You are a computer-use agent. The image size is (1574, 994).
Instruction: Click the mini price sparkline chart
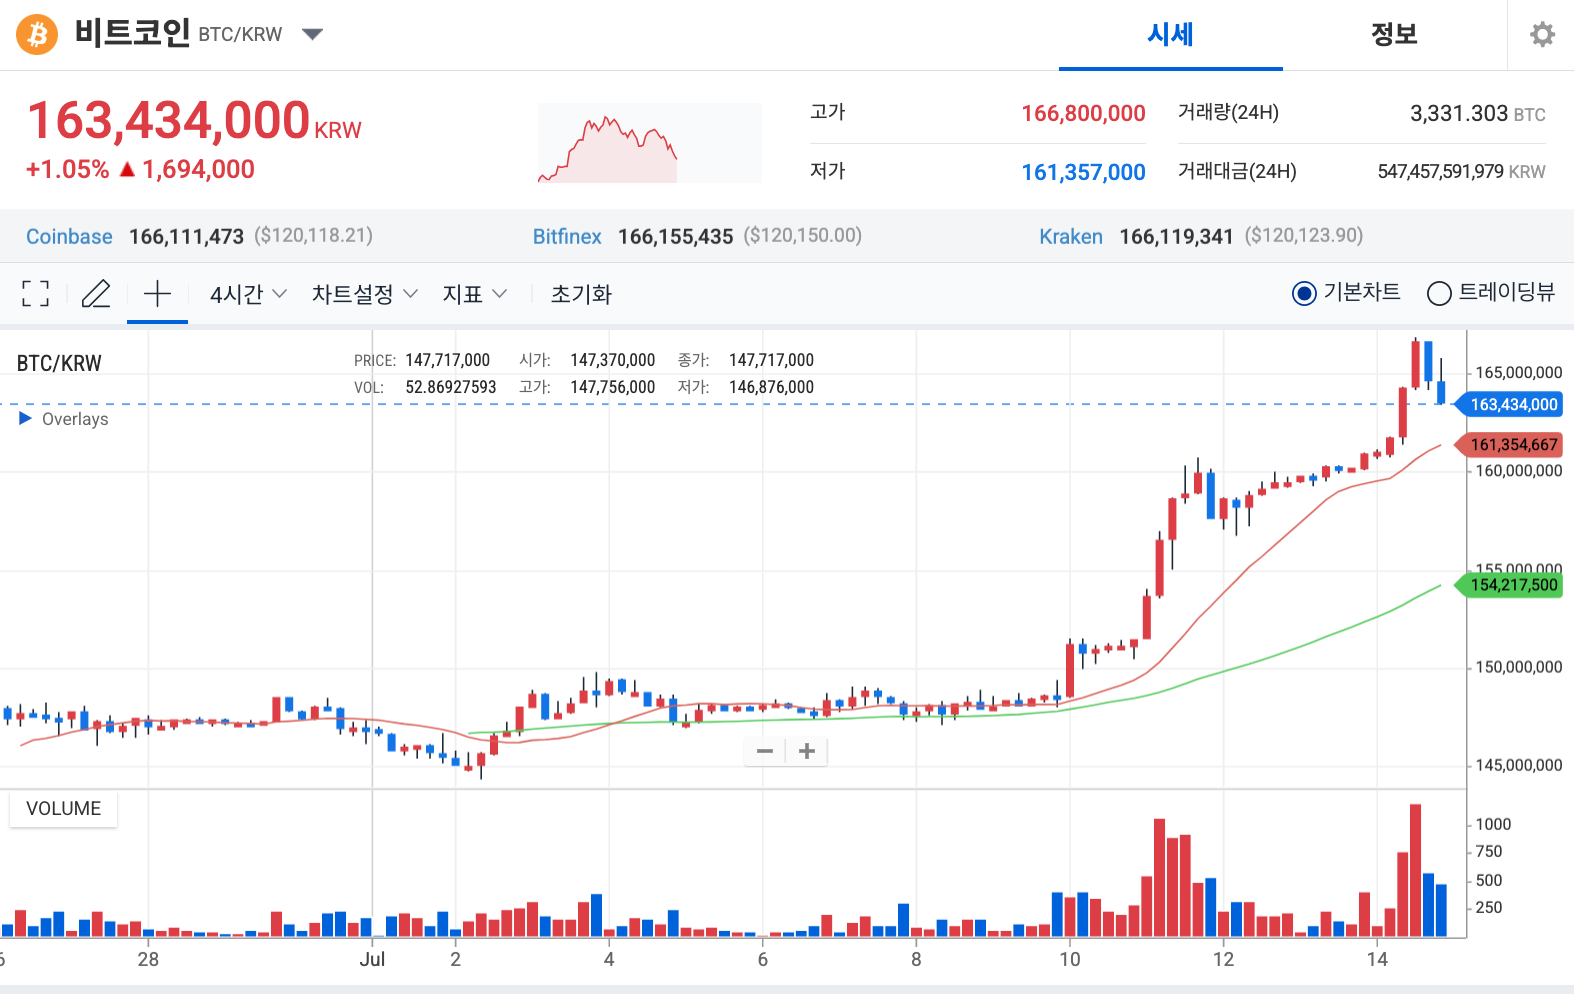click(649, 143)
